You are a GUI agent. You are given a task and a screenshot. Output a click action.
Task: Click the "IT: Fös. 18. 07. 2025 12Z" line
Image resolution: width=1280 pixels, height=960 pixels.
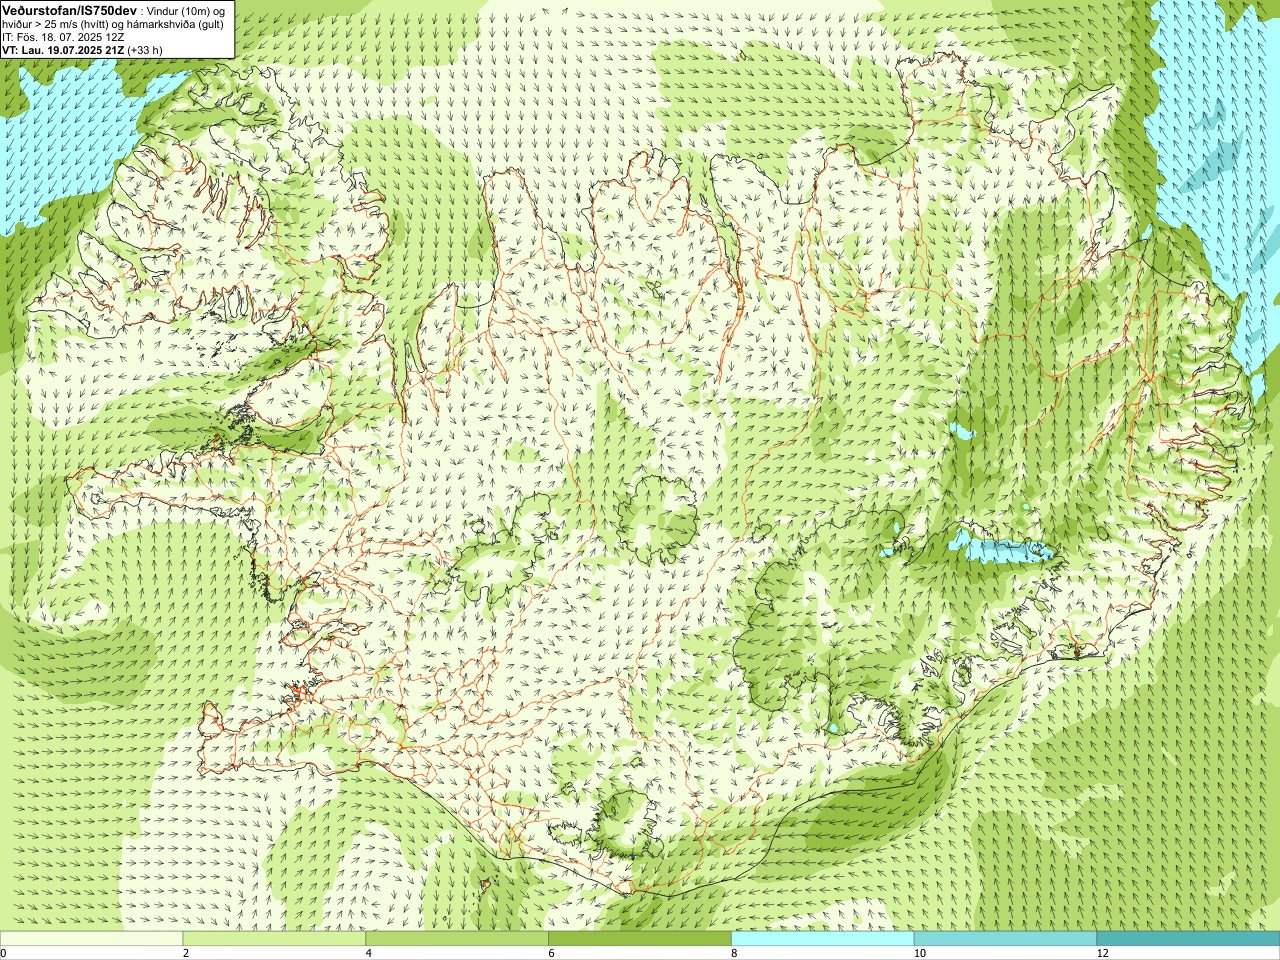pyautogui.click(x=63, y=36)
